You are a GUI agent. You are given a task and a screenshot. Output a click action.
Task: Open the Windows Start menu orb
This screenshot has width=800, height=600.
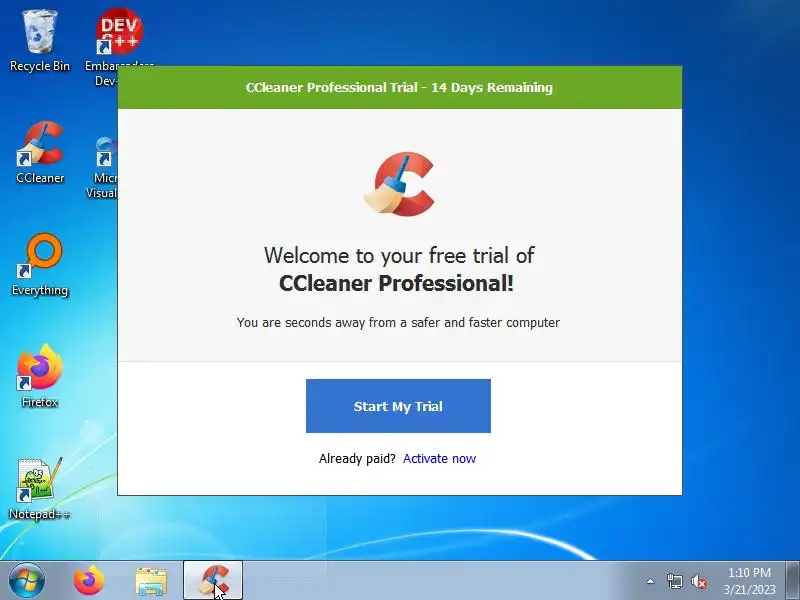pos(27,581)
